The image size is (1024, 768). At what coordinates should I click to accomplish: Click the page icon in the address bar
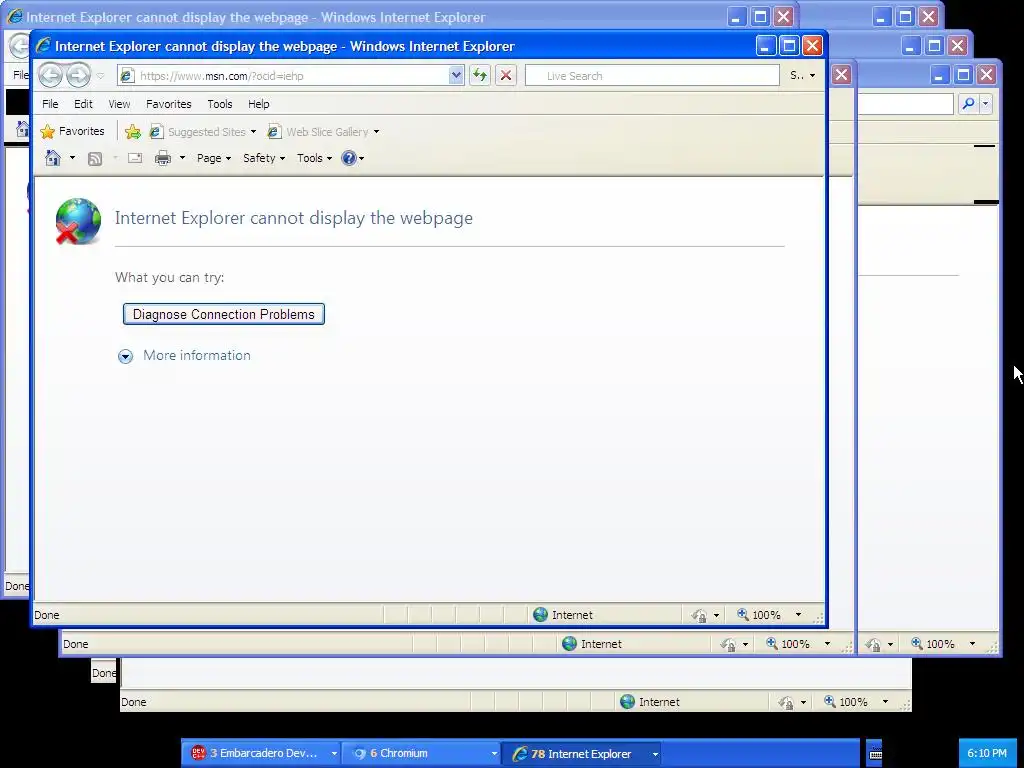click(127, 76)
